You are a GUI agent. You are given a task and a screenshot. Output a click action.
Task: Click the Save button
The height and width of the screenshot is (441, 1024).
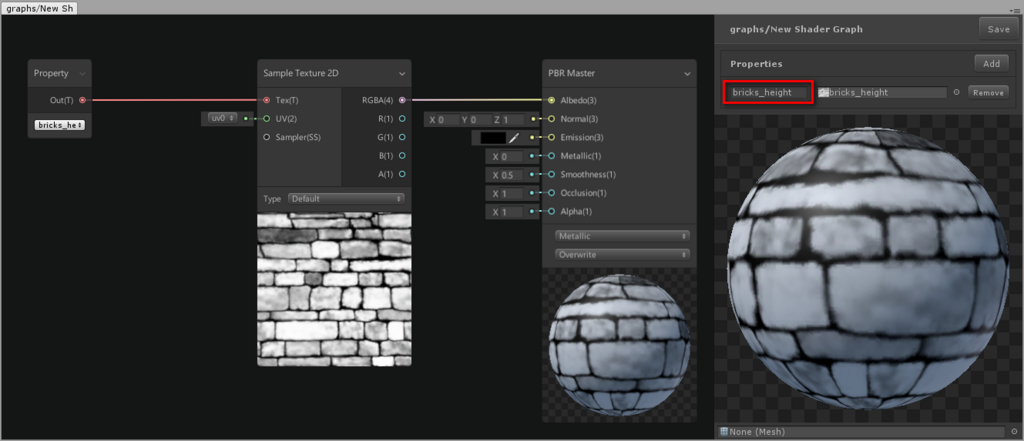999,29
